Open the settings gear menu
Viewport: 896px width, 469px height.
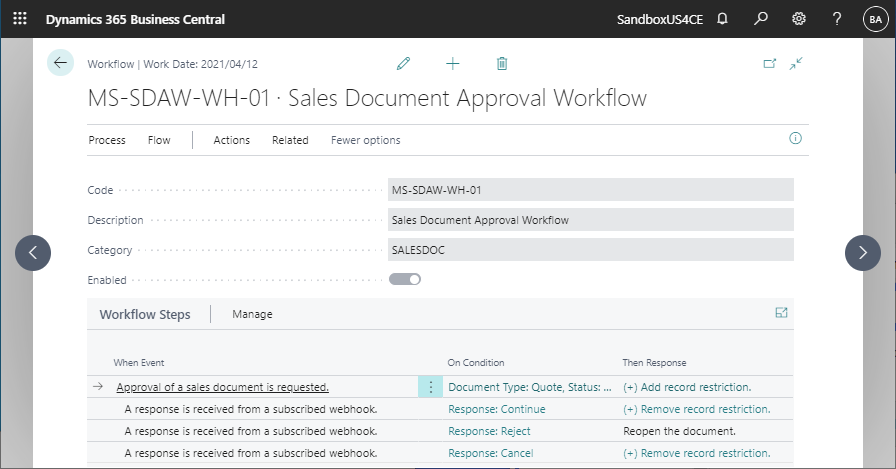tap(799, 19)
